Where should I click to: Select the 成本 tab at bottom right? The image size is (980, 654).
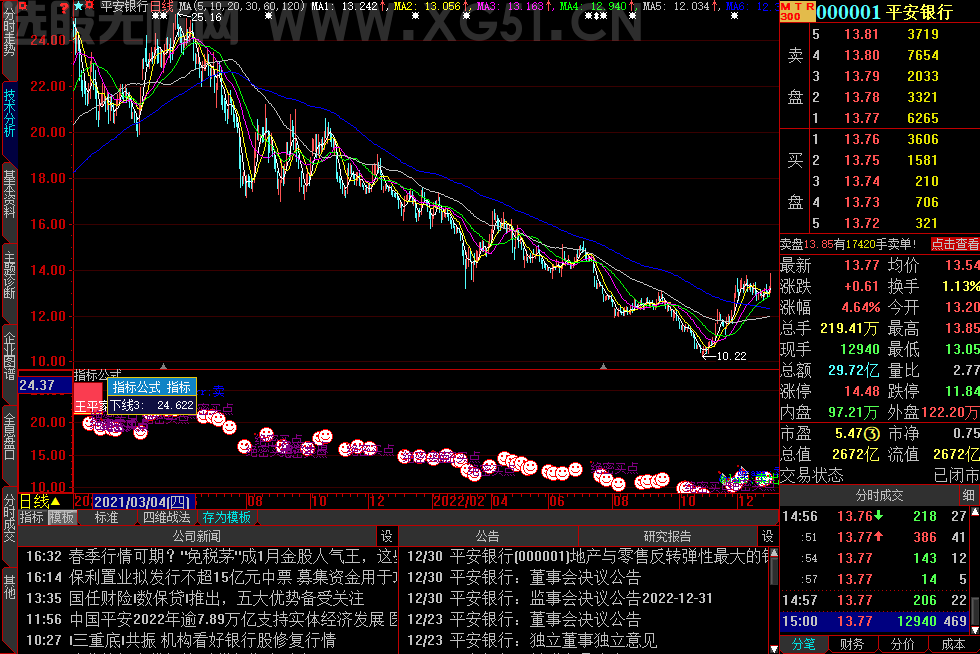tap(953, 645)
